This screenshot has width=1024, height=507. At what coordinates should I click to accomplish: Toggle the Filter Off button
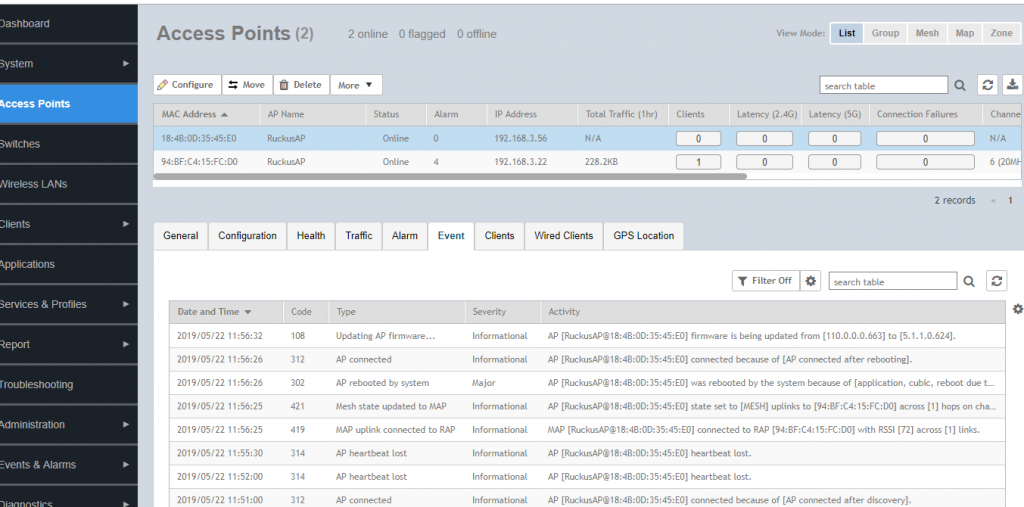click(x=765, y=281)
